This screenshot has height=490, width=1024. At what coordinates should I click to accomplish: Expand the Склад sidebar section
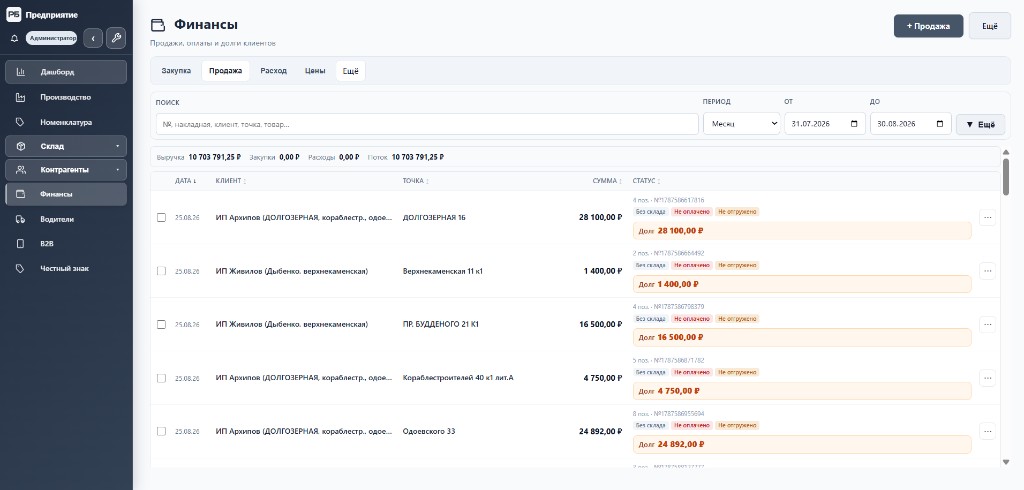[118, 146]
